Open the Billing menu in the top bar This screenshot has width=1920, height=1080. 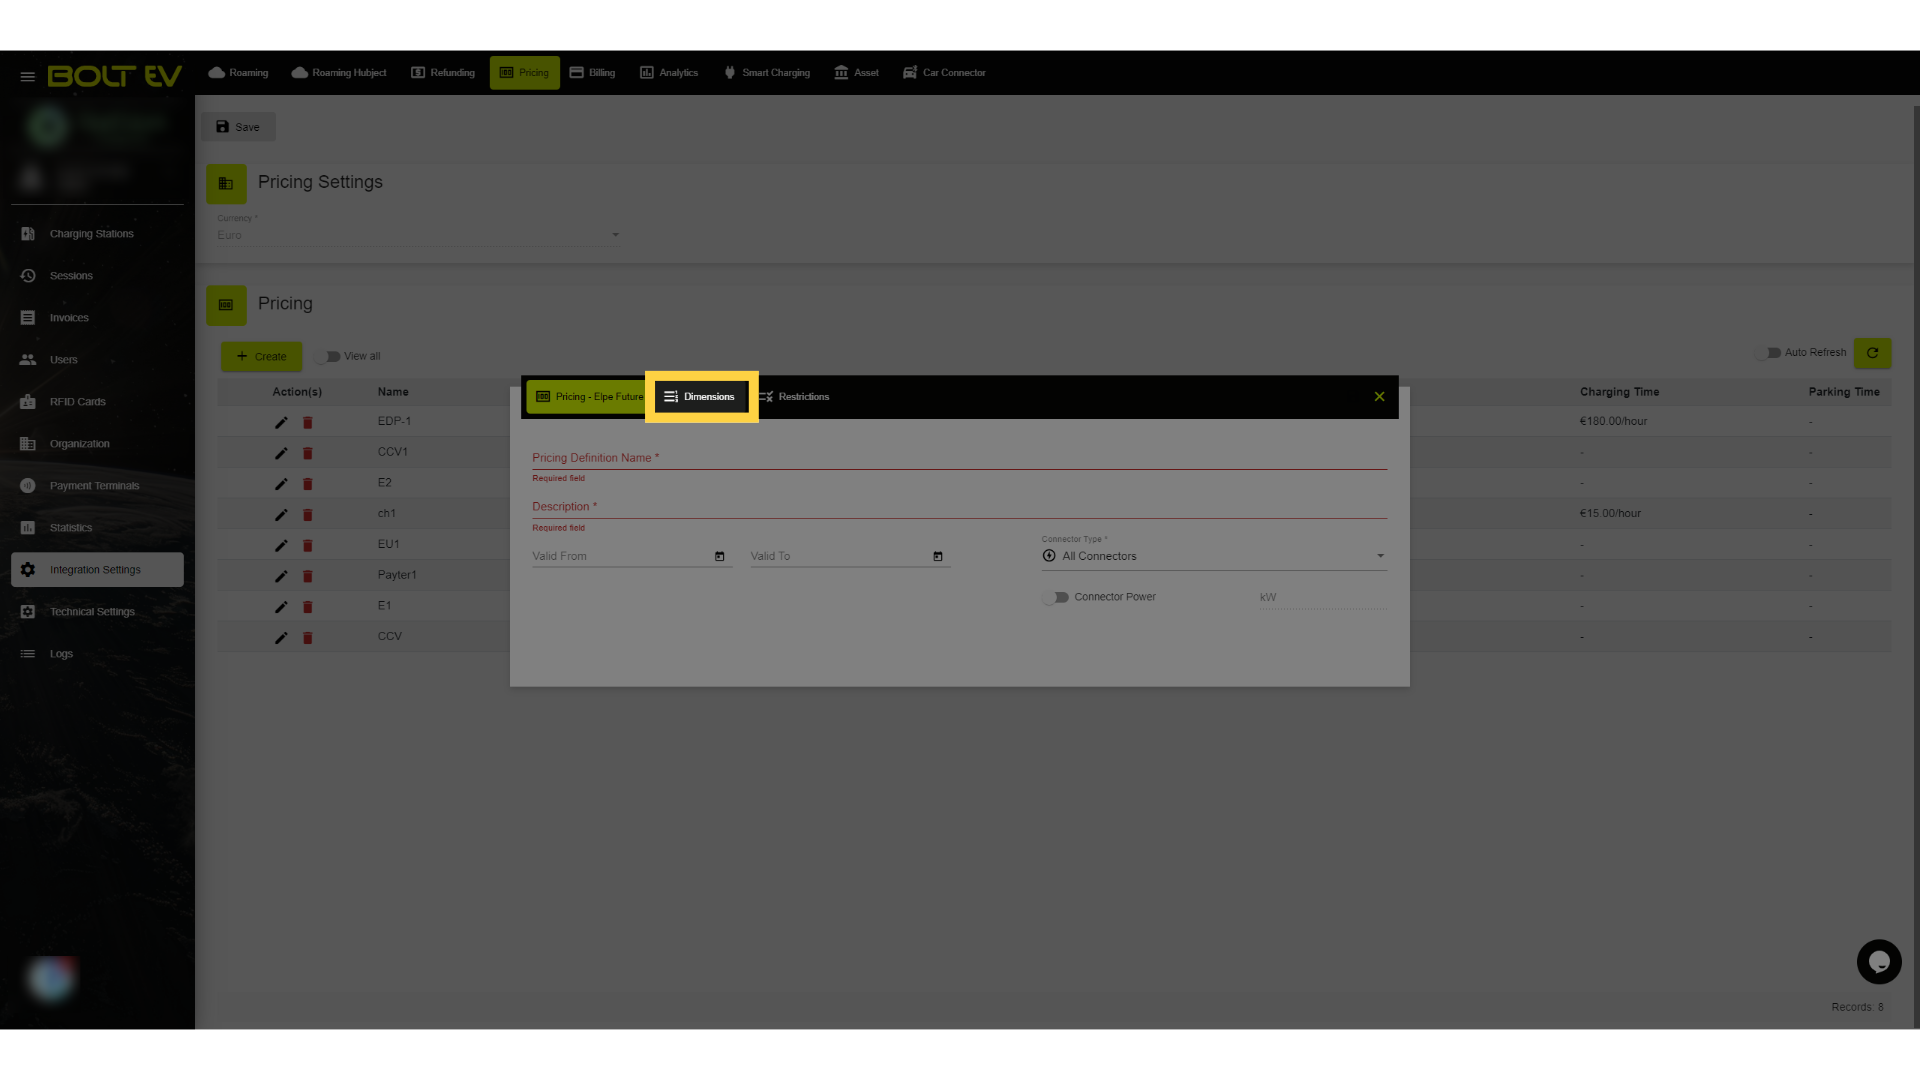(x=592, y=73)
